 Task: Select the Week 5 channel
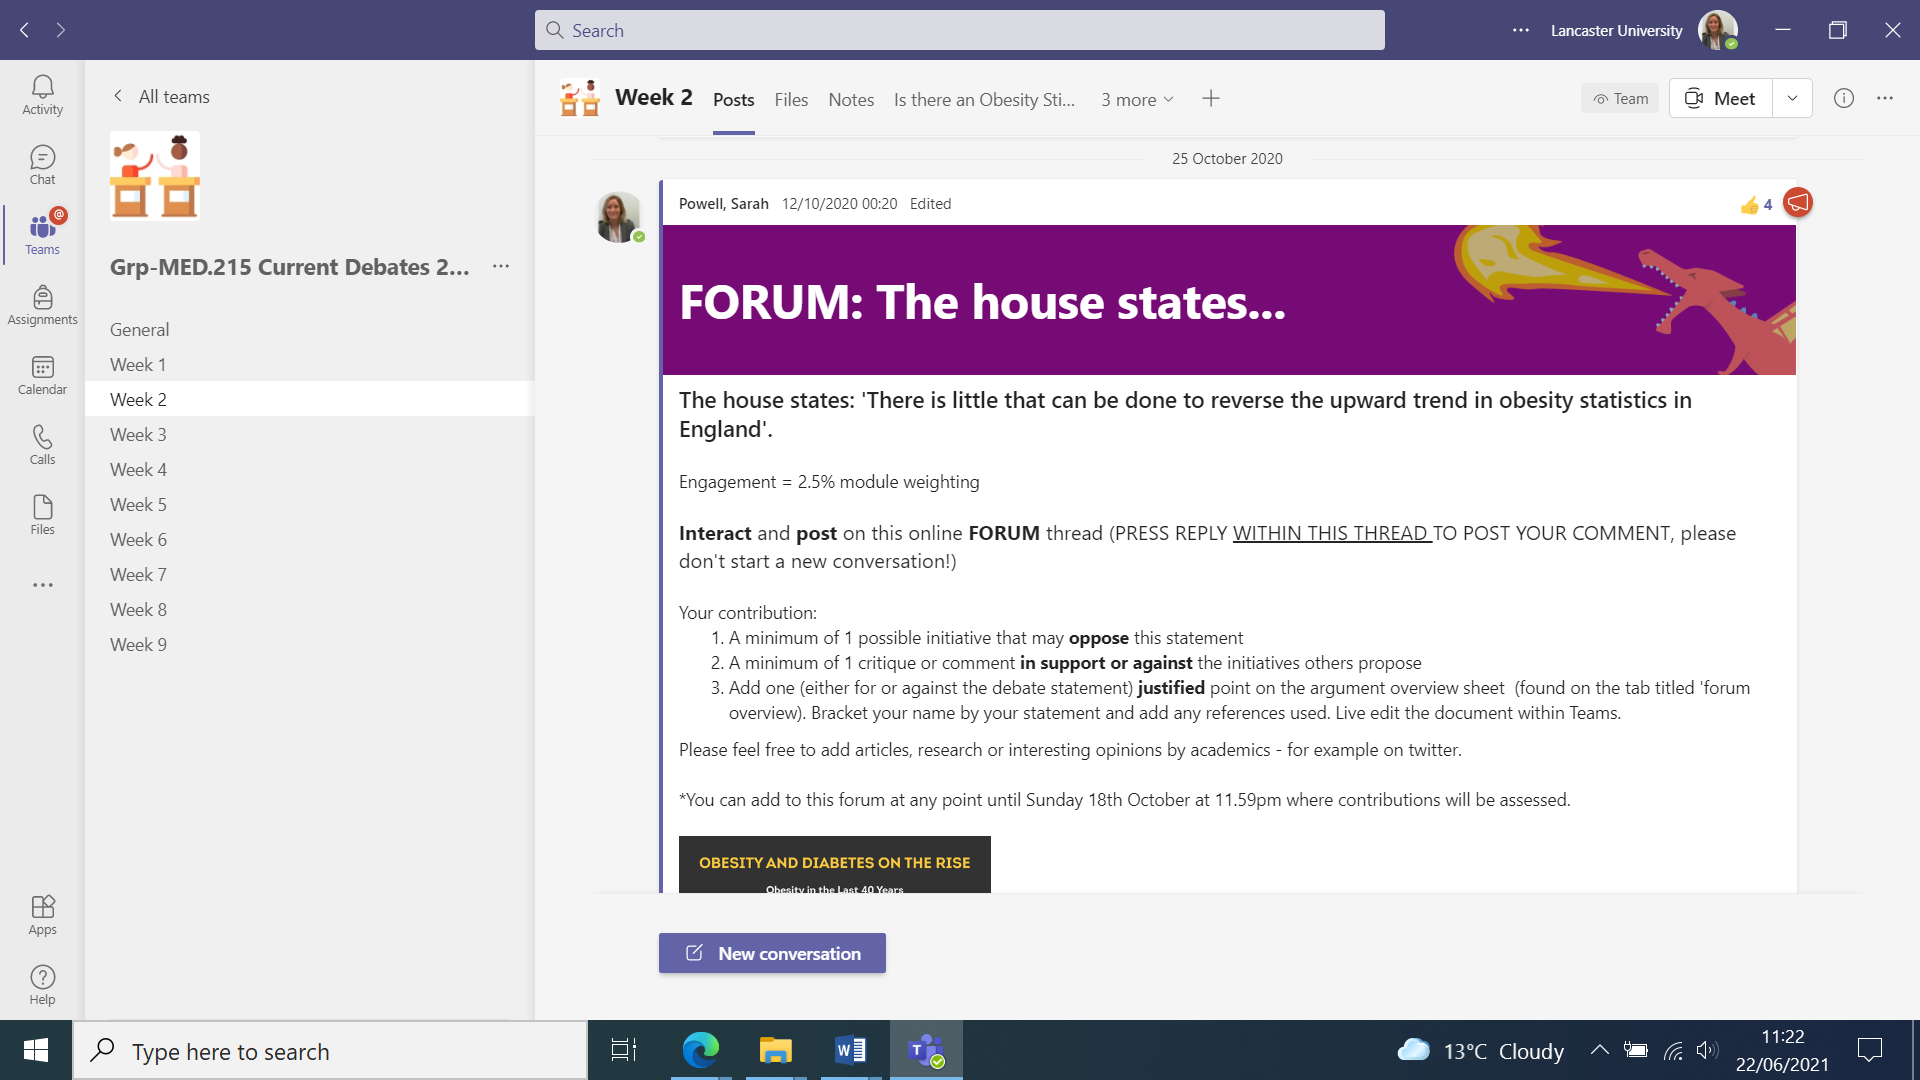[x=309, y=504]
